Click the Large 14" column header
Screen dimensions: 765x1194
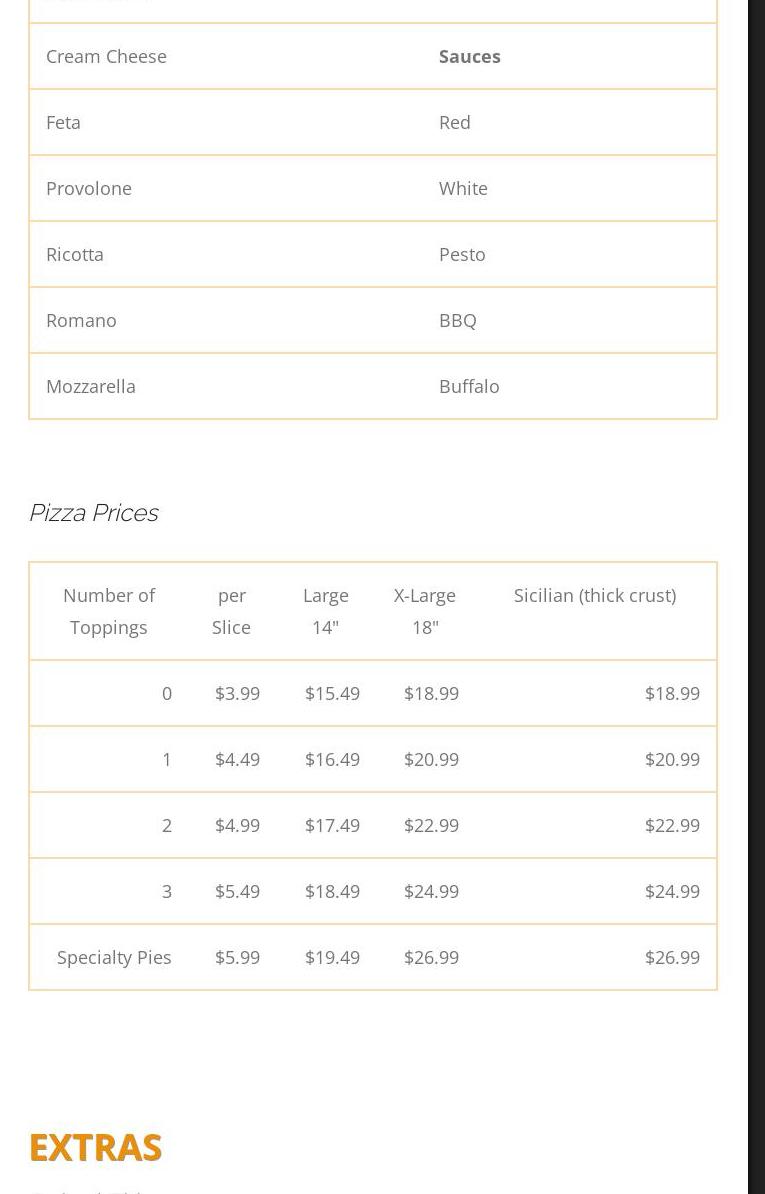pyautogui.click(x=325, y=611)
